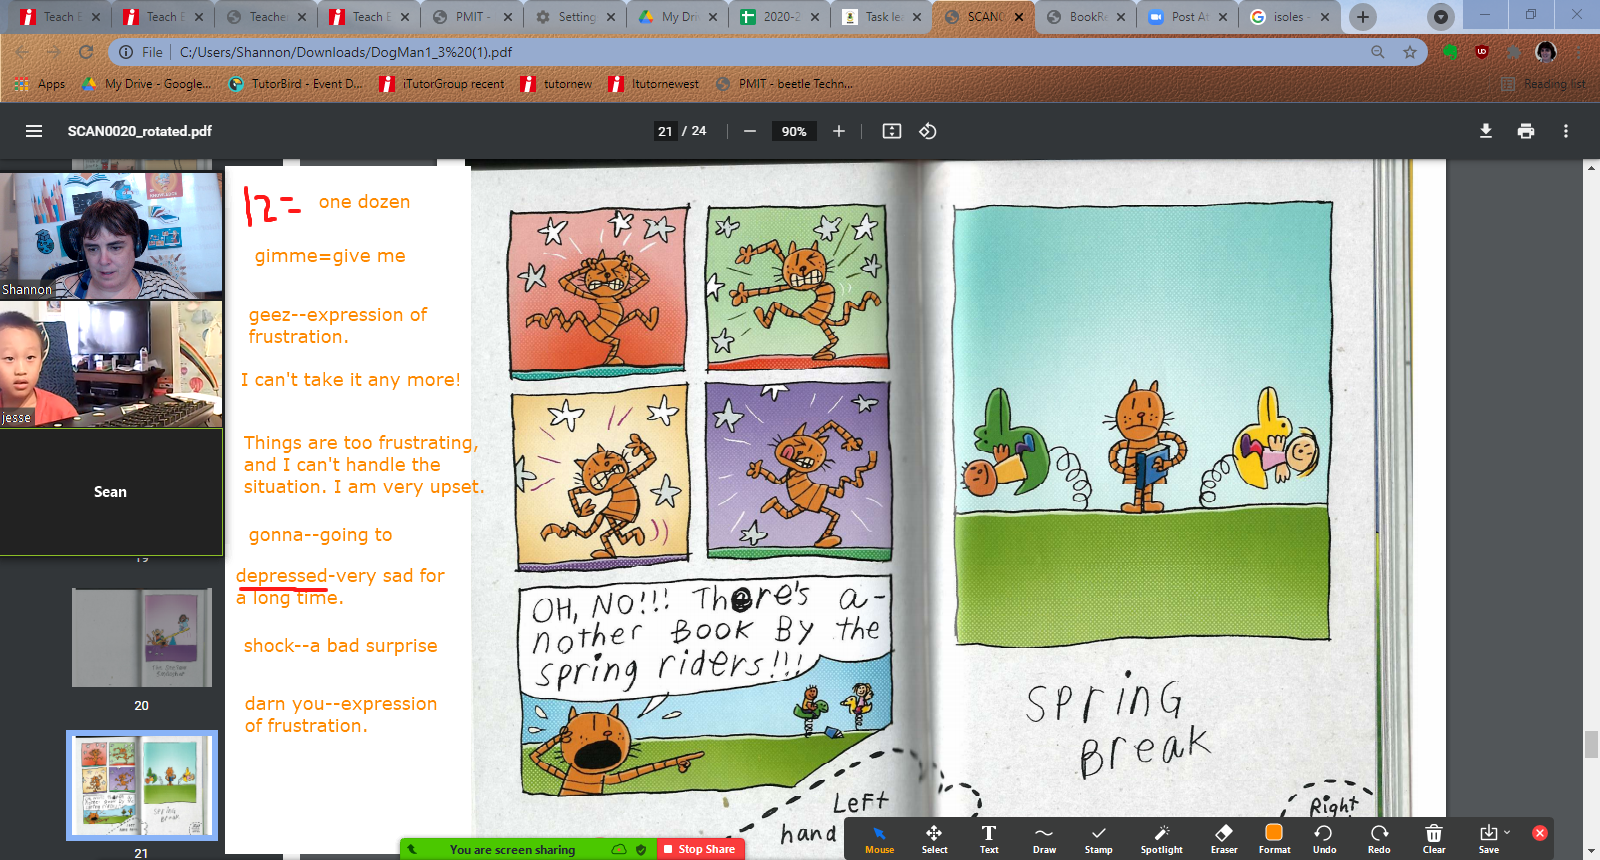Close the BookR tab

(1121, 17)
